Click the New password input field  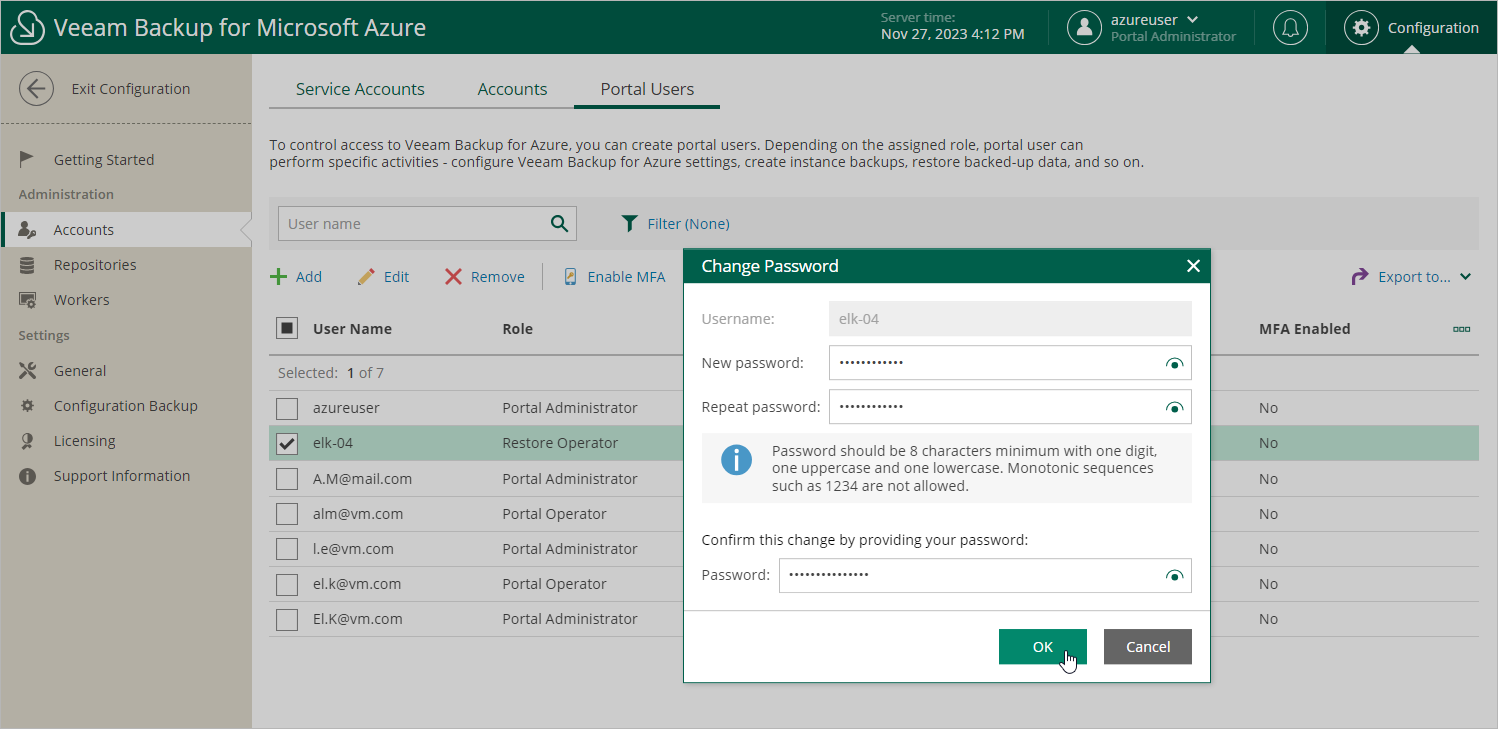click(1010, 363)
